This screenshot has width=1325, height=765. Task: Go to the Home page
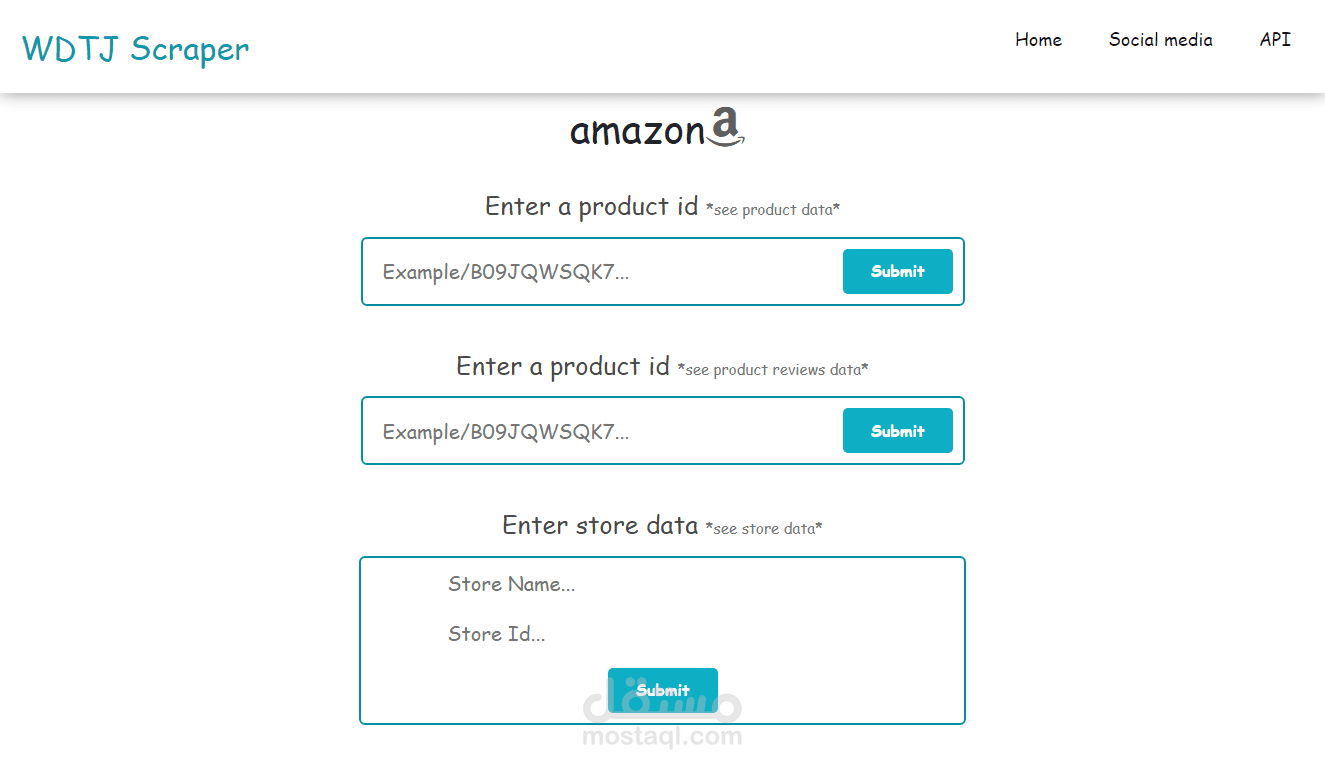pos(1038,40)
